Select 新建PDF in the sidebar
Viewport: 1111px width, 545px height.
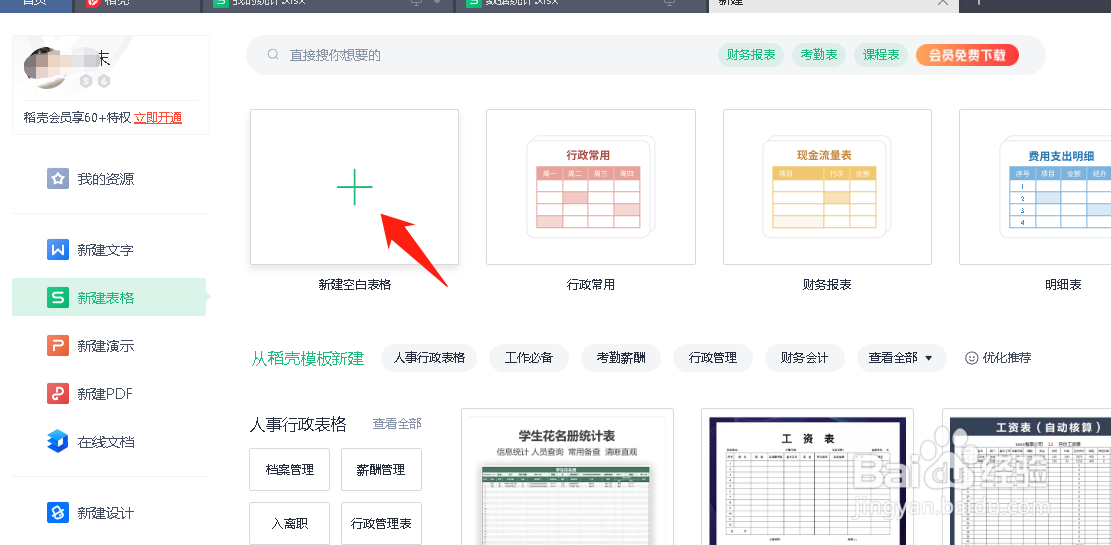click(111, 394)
